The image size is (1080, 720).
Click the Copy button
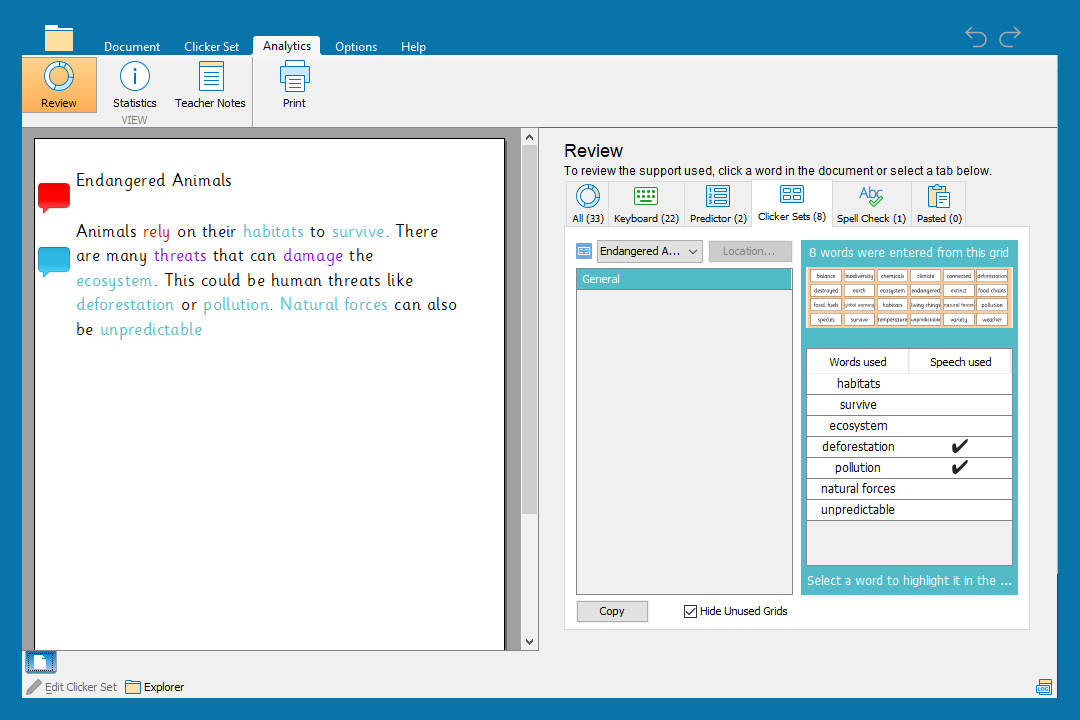point(612,611)
